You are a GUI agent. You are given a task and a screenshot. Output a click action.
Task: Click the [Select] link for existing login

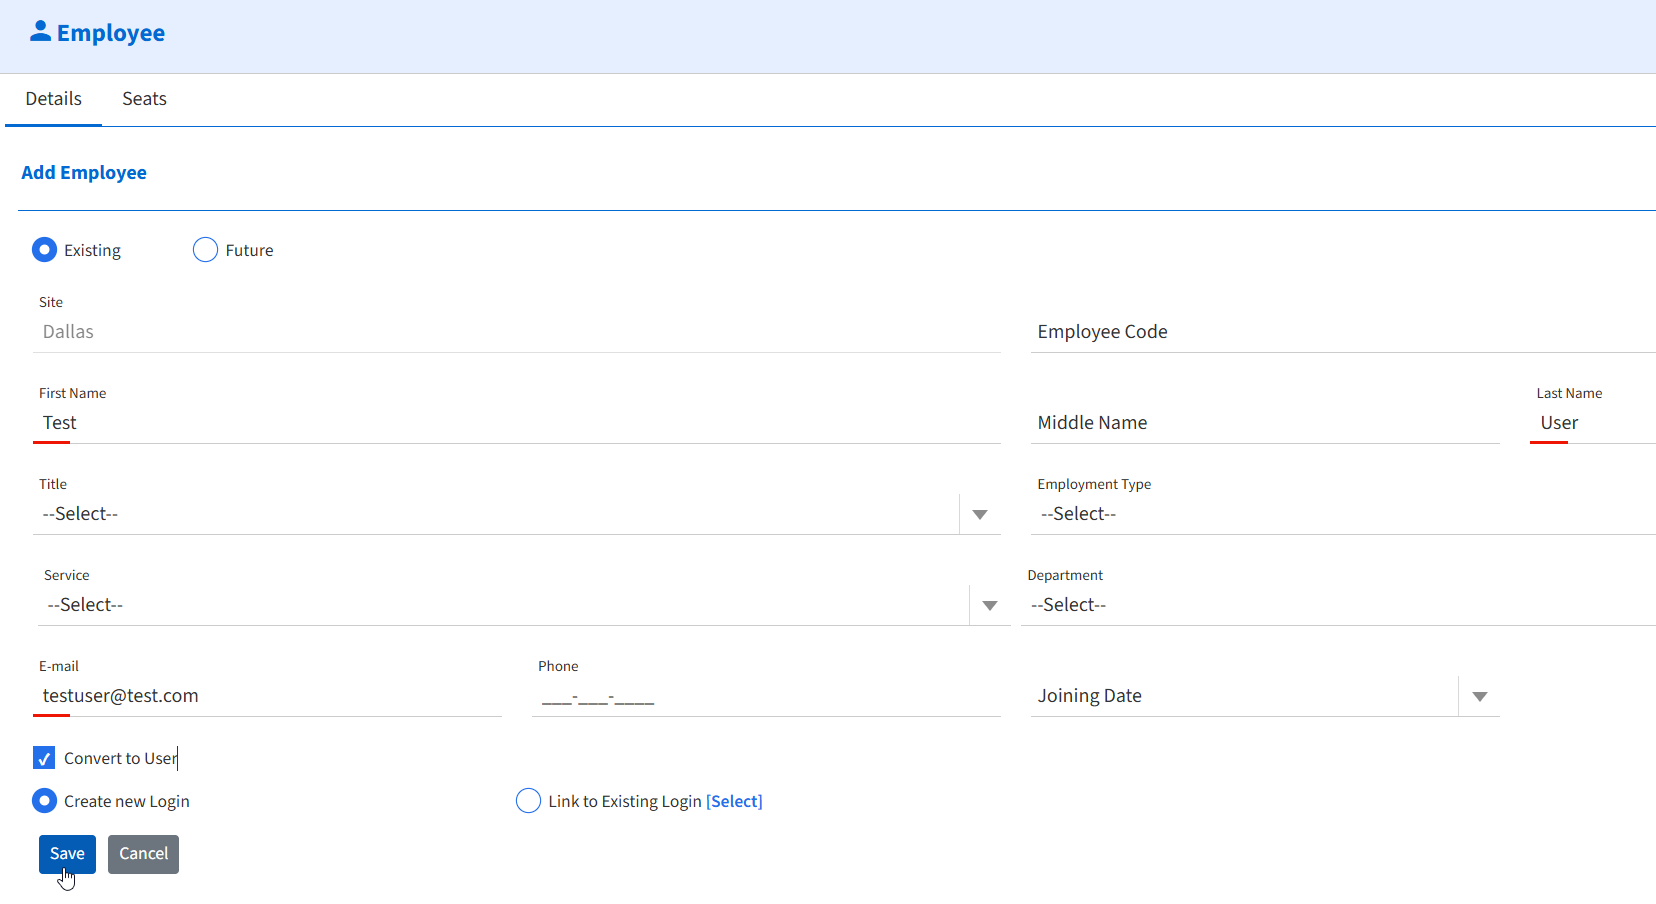click(x=735, y=800)
